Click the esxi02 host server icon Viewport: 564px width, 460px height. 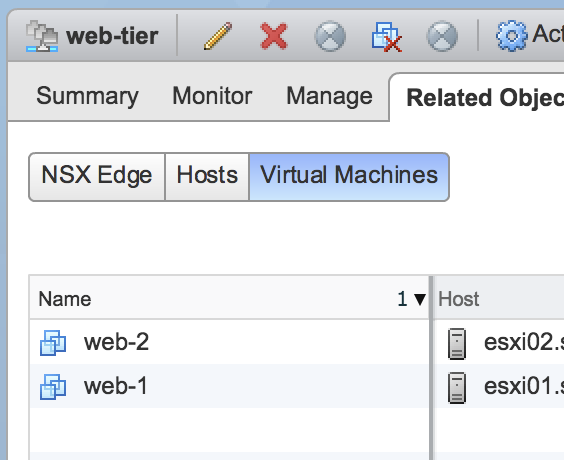[x=457, y=343]
